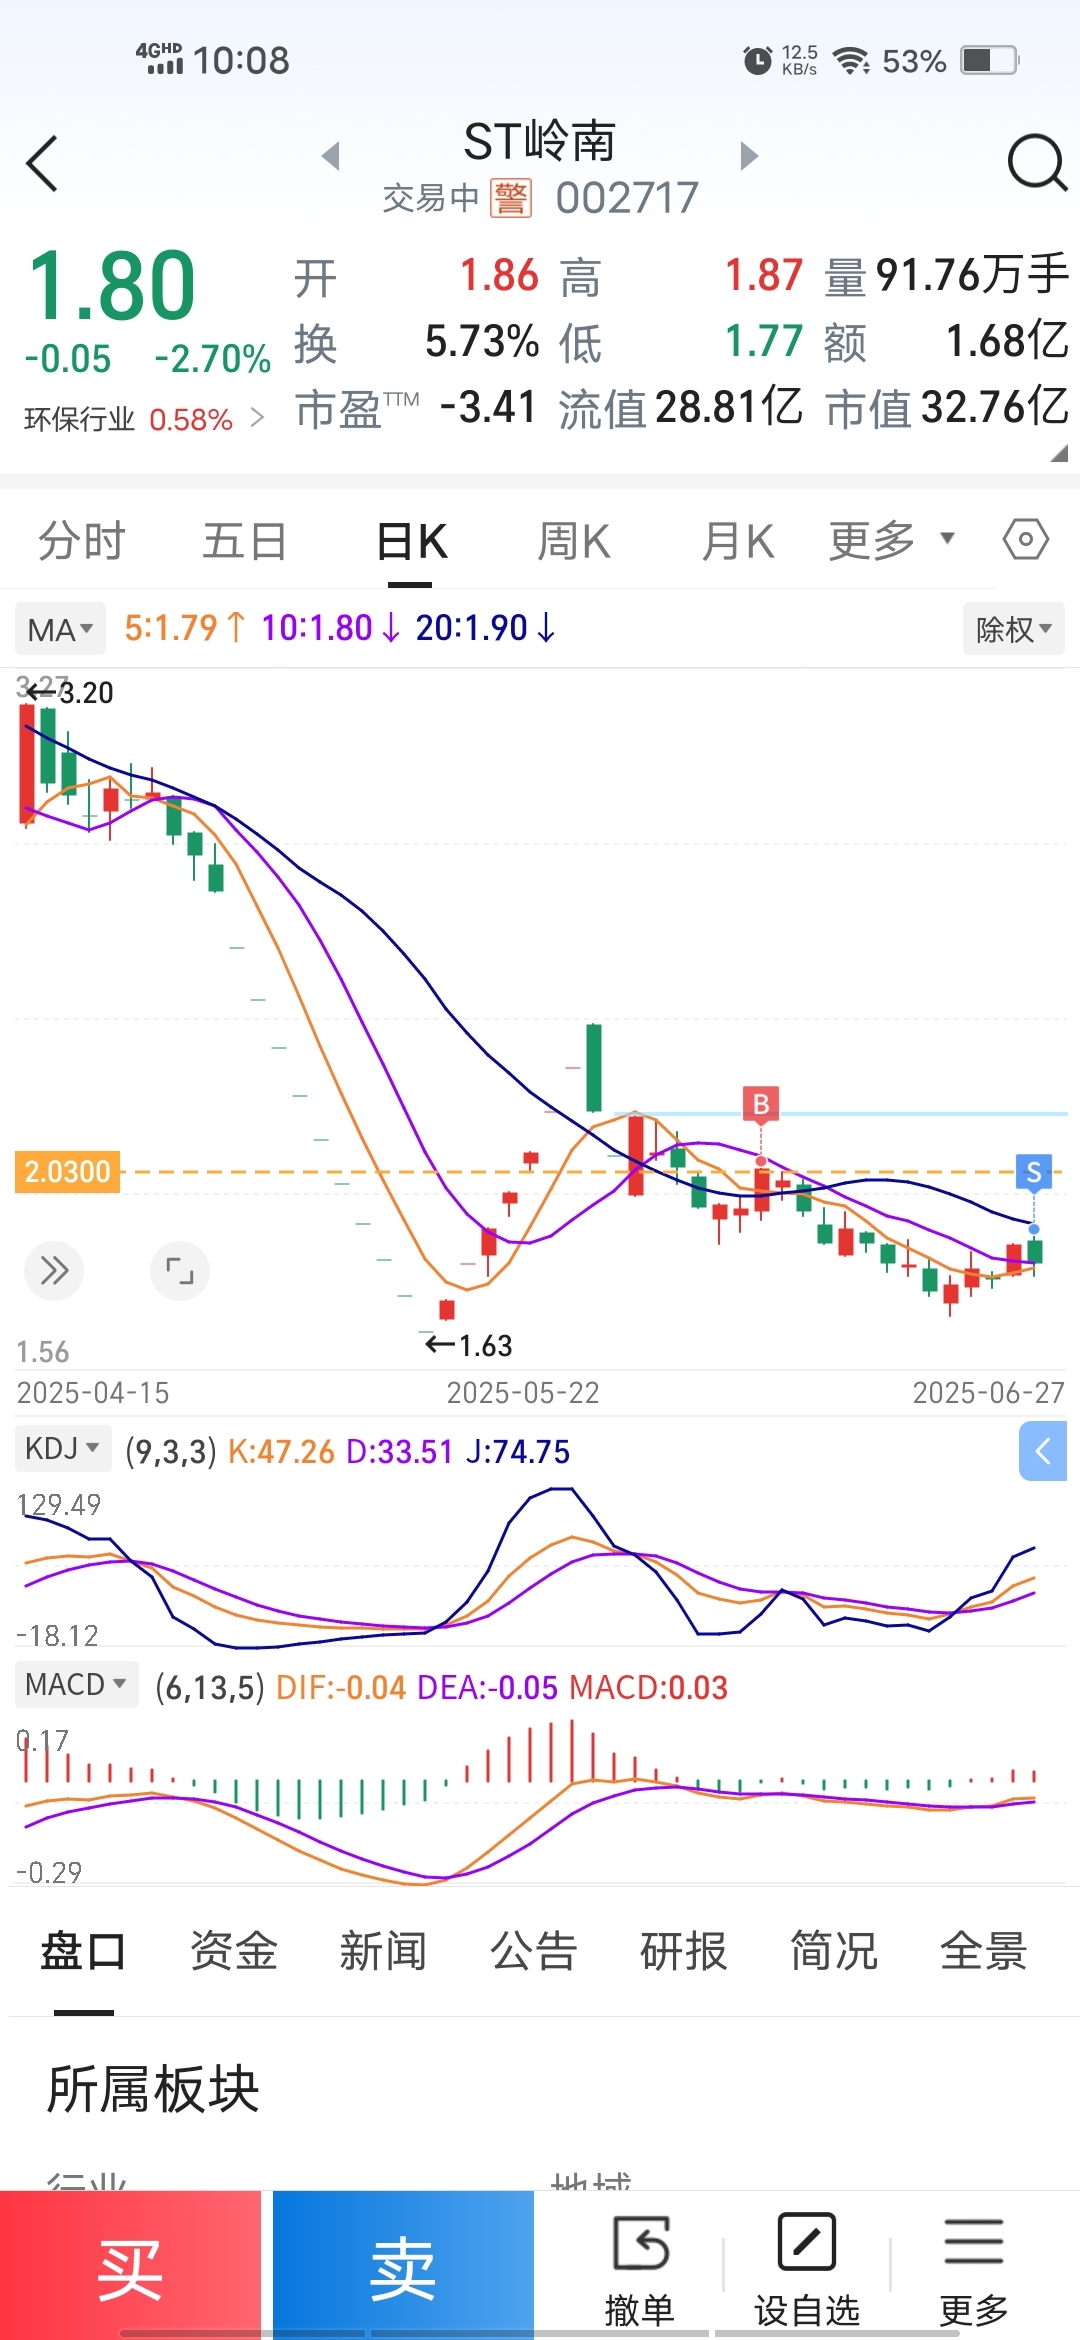The image size is (1080, 2340).
Task: Tap the 所属板块 section heading
Action: click(x=153, y=2090)
